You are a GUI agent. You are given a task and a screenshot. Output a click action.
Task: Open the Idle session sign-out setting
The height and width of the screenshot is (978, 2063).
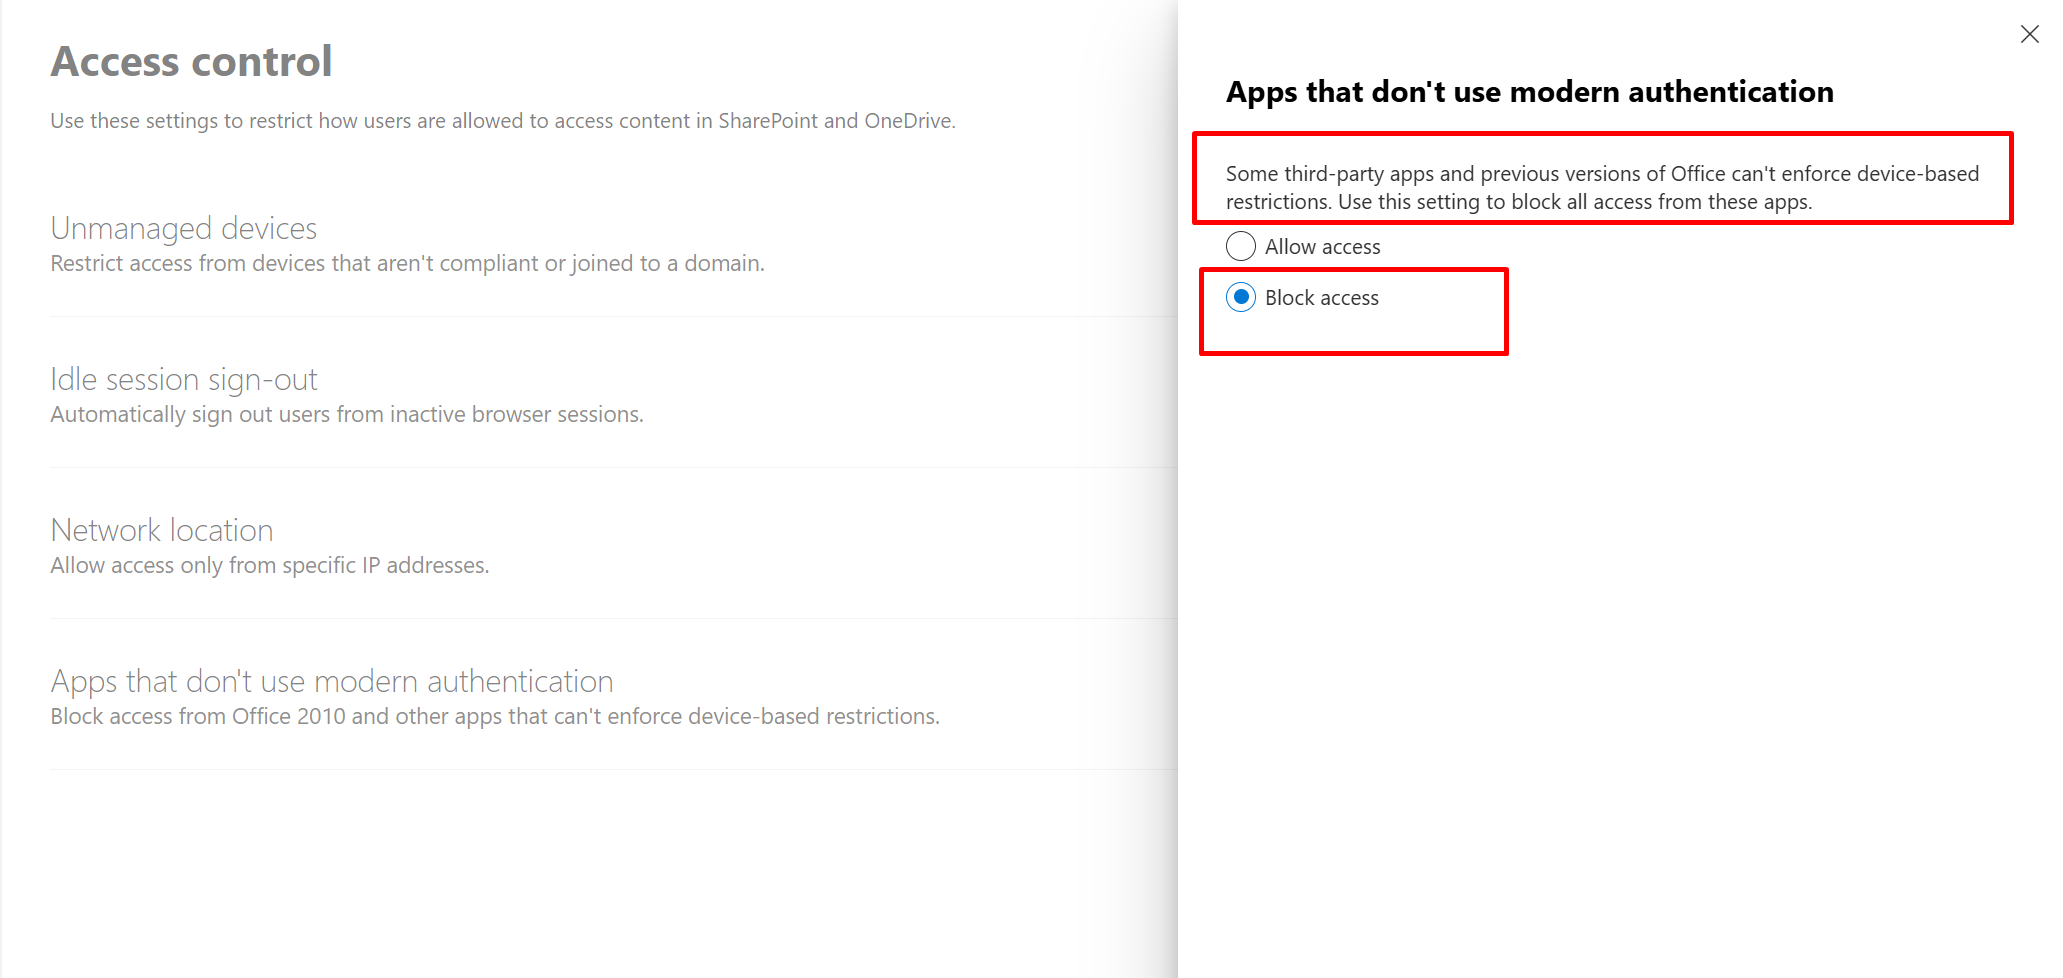click(x=184, y=379)
